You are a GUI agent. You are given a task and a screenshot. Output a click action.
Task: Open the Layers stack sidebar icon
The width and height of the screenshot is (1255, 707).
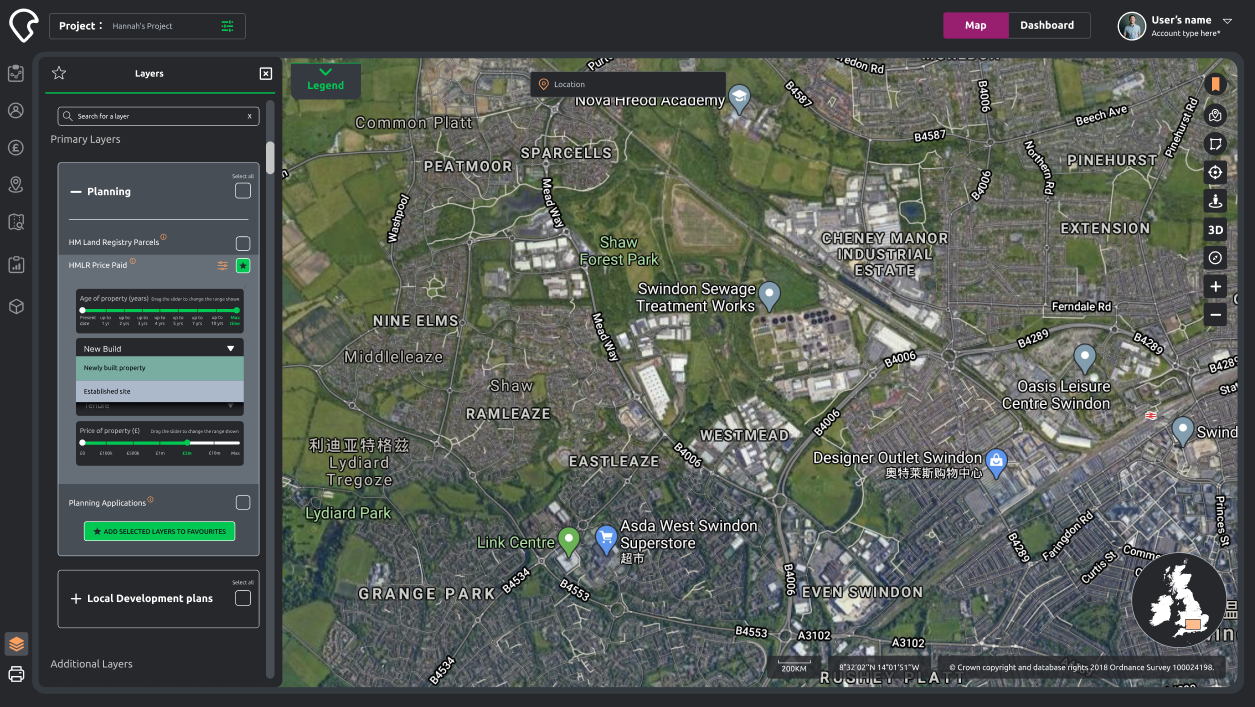tap(16, 644)
